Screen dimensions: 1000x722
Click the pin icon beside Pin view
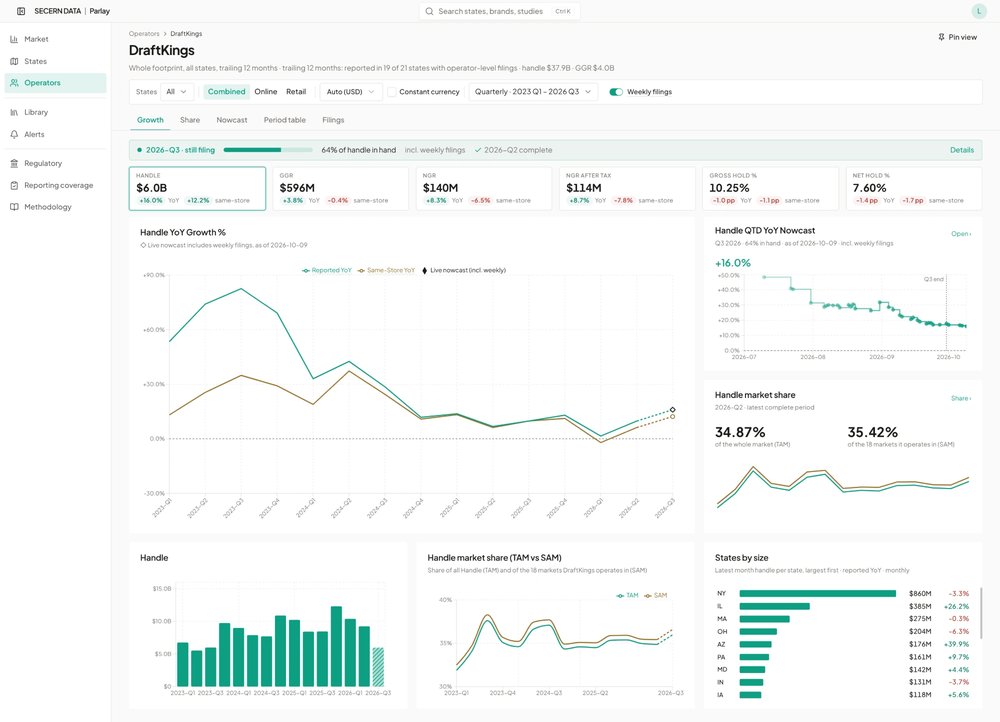pos(941,37)
